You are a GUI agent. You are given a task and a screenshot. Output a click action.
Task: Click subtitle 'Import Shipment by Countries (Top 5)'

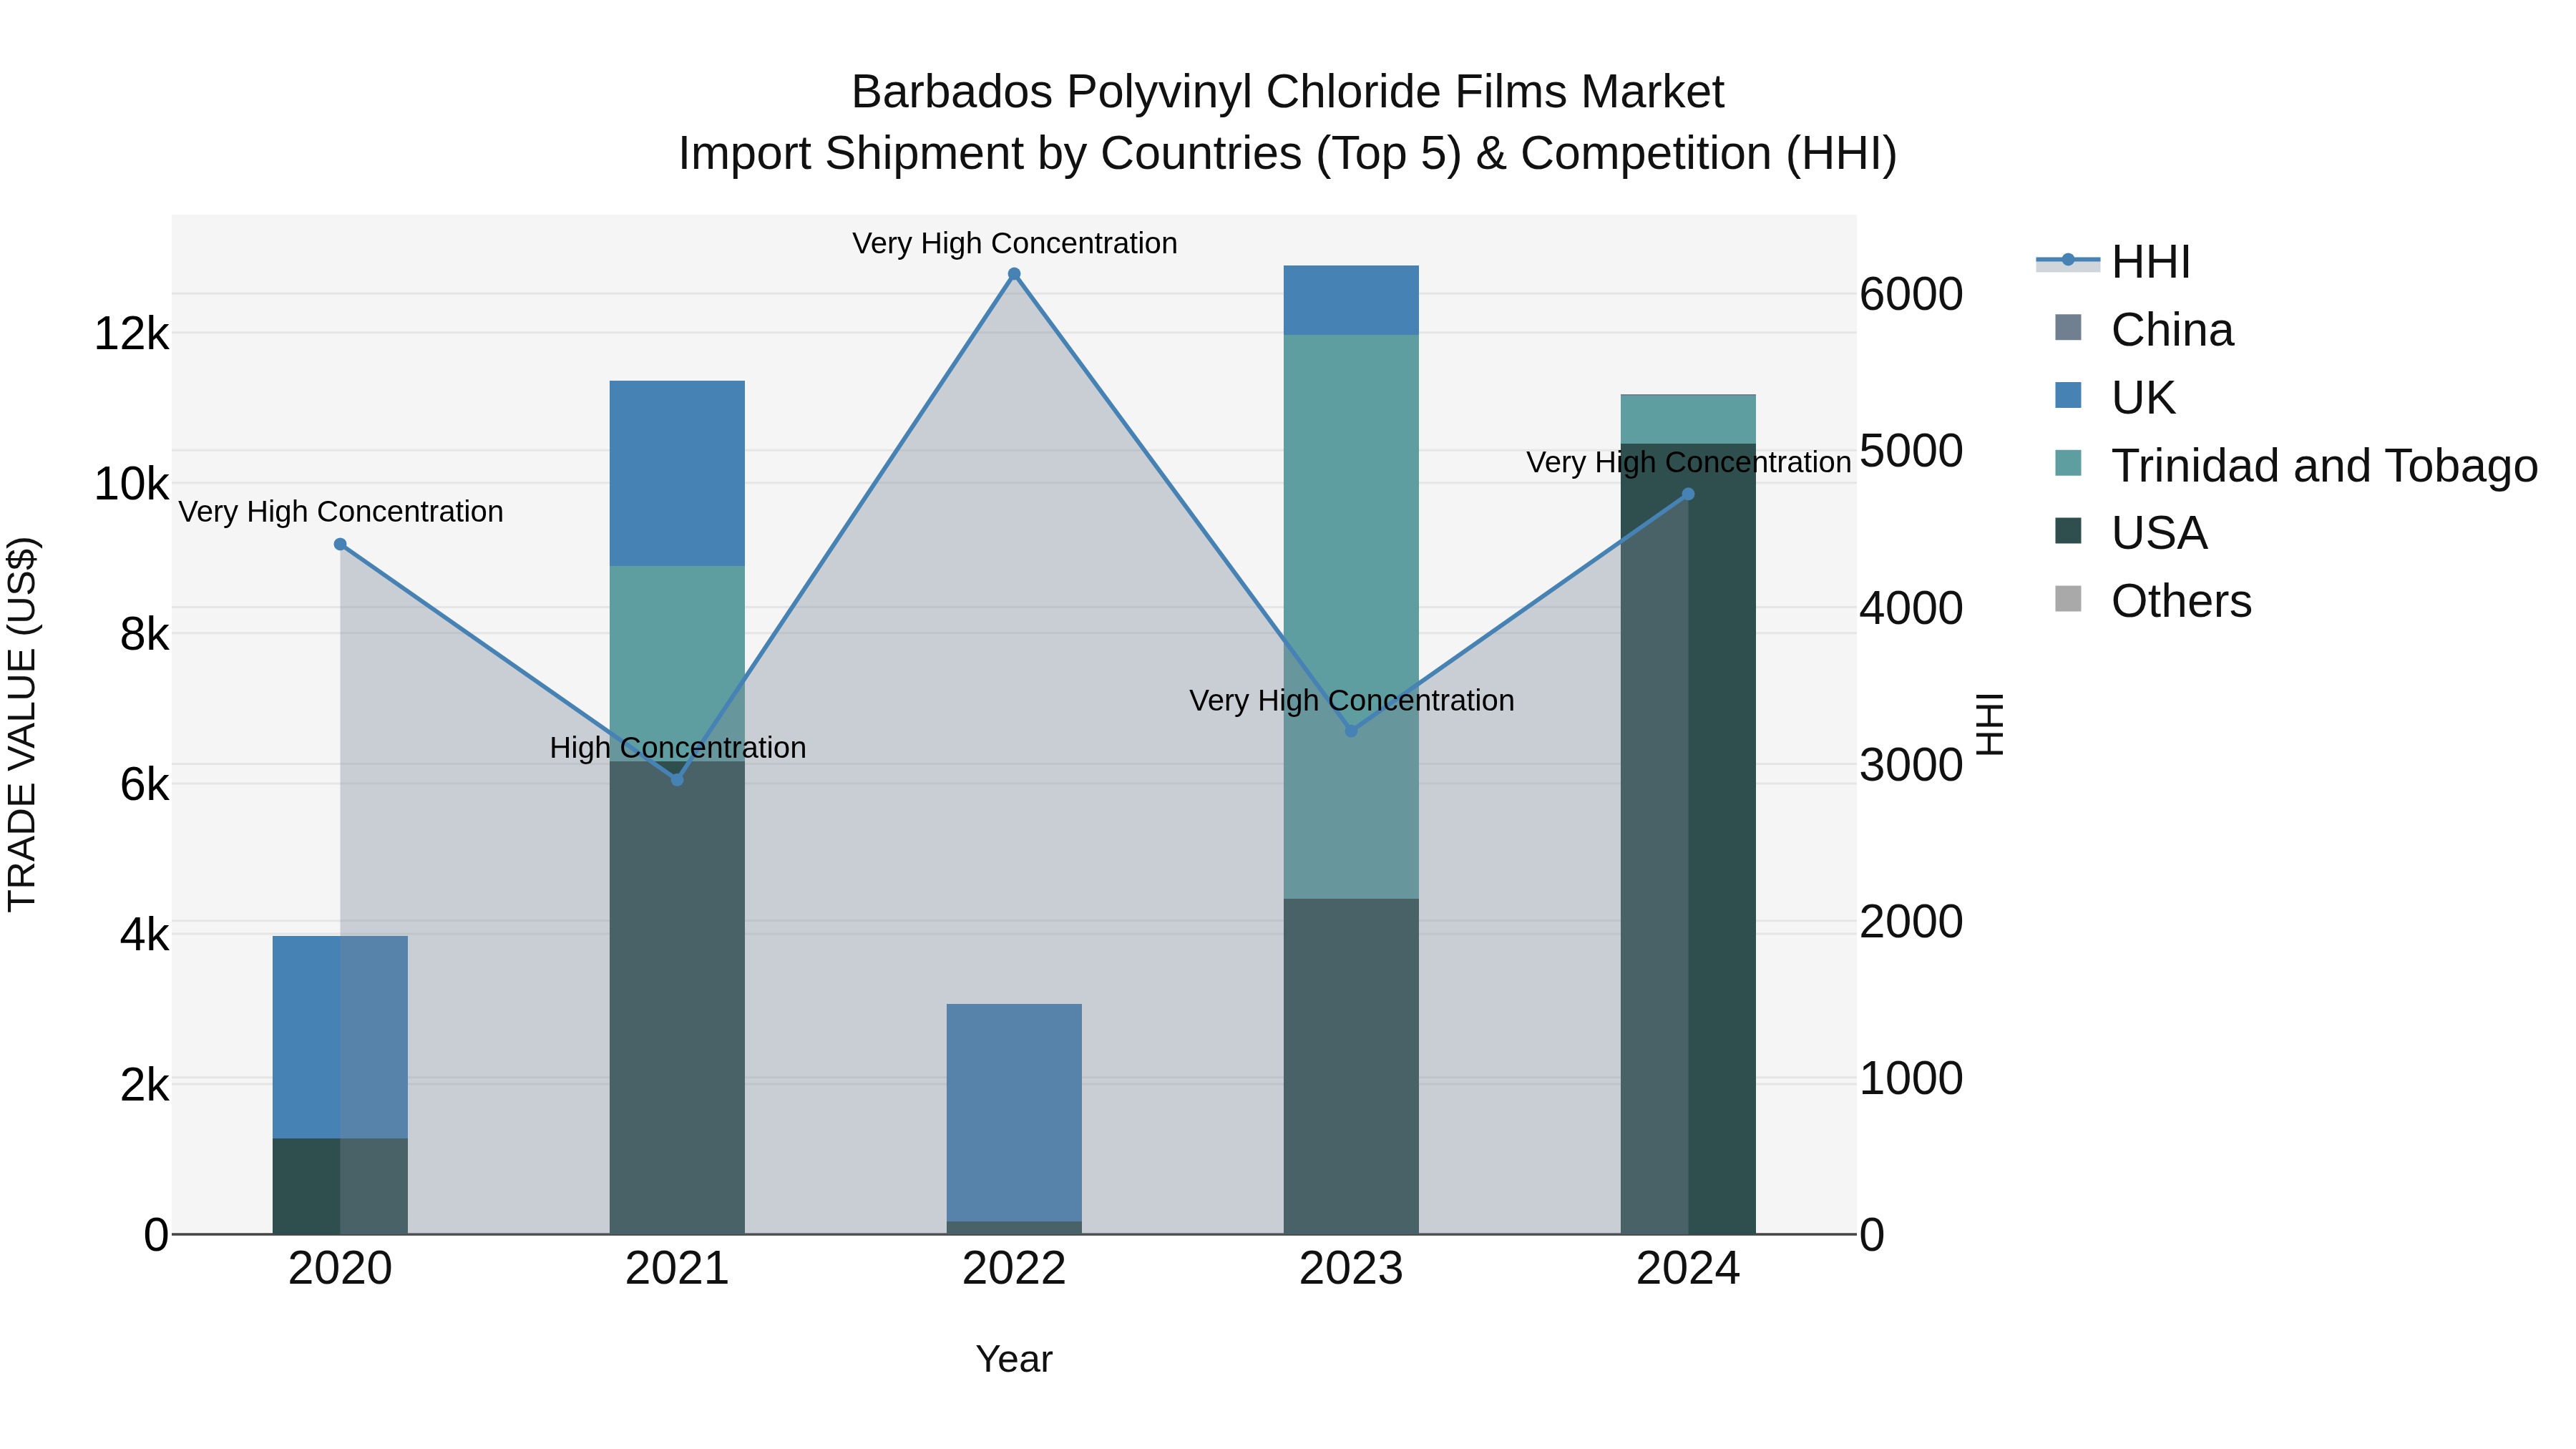tap(1070, 154)
